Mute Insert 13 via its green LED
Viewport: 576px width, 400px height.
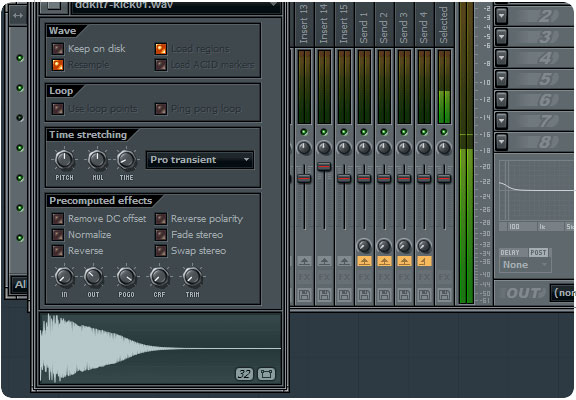pyautogui.click(x=304, y=132)
